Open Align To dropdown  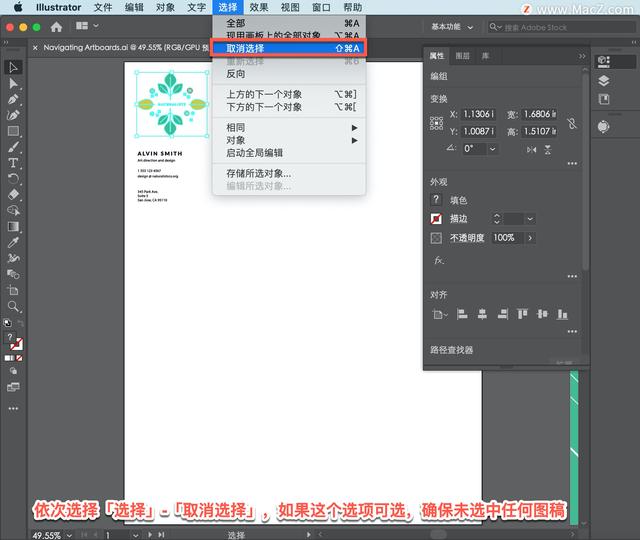[440, 314]
